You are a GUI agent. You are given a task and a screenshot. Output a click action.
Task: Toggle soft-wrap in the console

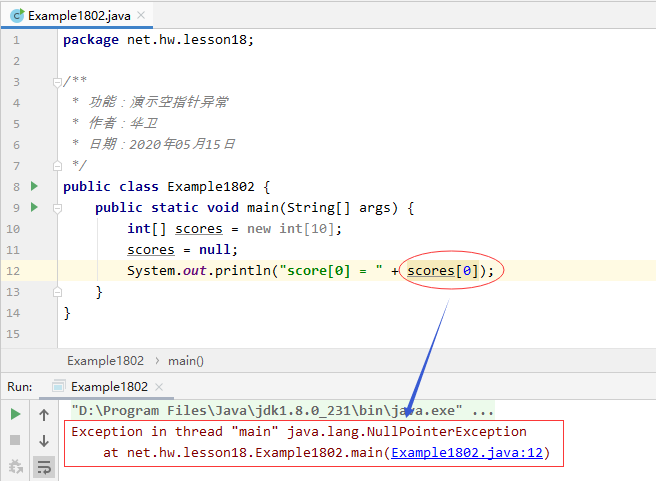tap(44, 467)
